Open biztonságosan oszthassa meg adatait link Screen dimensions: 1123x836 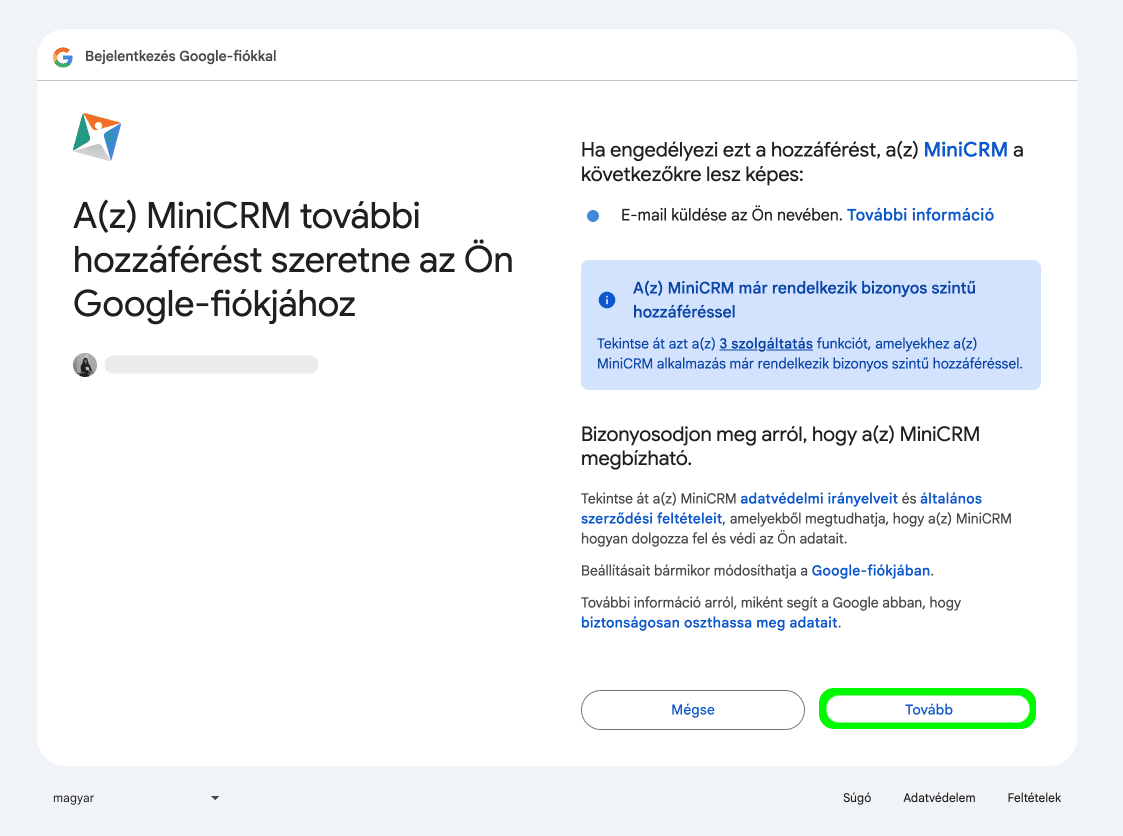(x=709, y=622)
